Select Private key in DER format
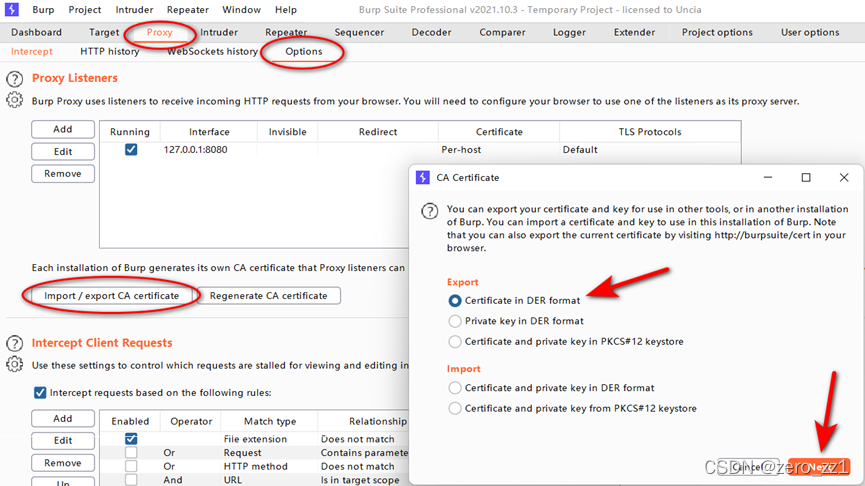The width and height of the screenshot is (865, 486). (x=455, y=321)
